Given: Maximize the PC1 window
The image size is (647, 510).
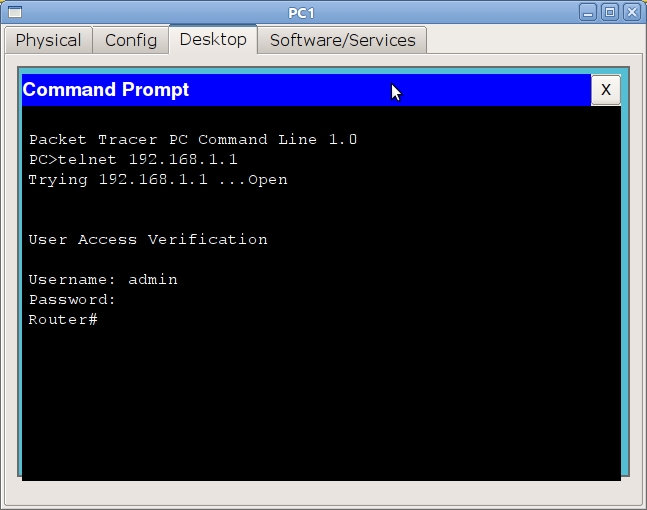Looking at the screenshot, I should (610, 12).
